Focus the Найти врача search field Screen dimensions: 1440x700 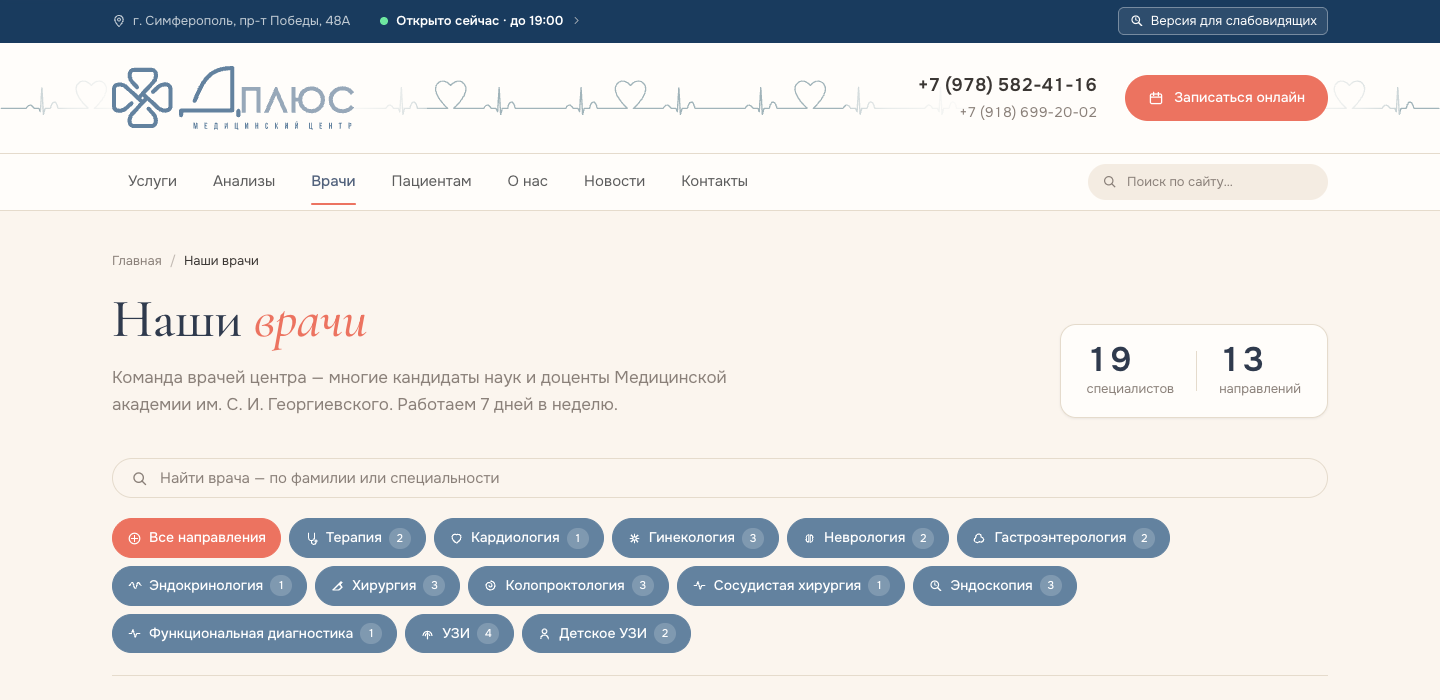pos(720,478)
